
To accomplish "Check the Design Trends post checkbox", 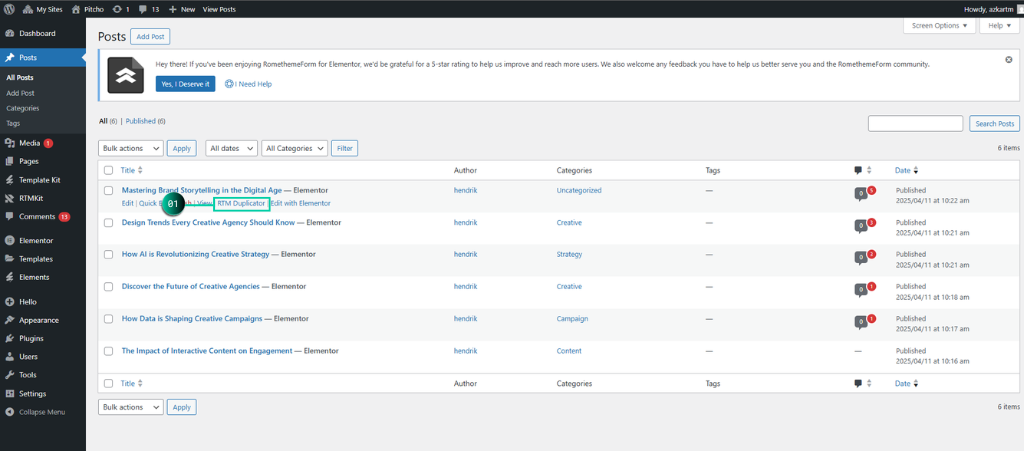I will [109, 223].
